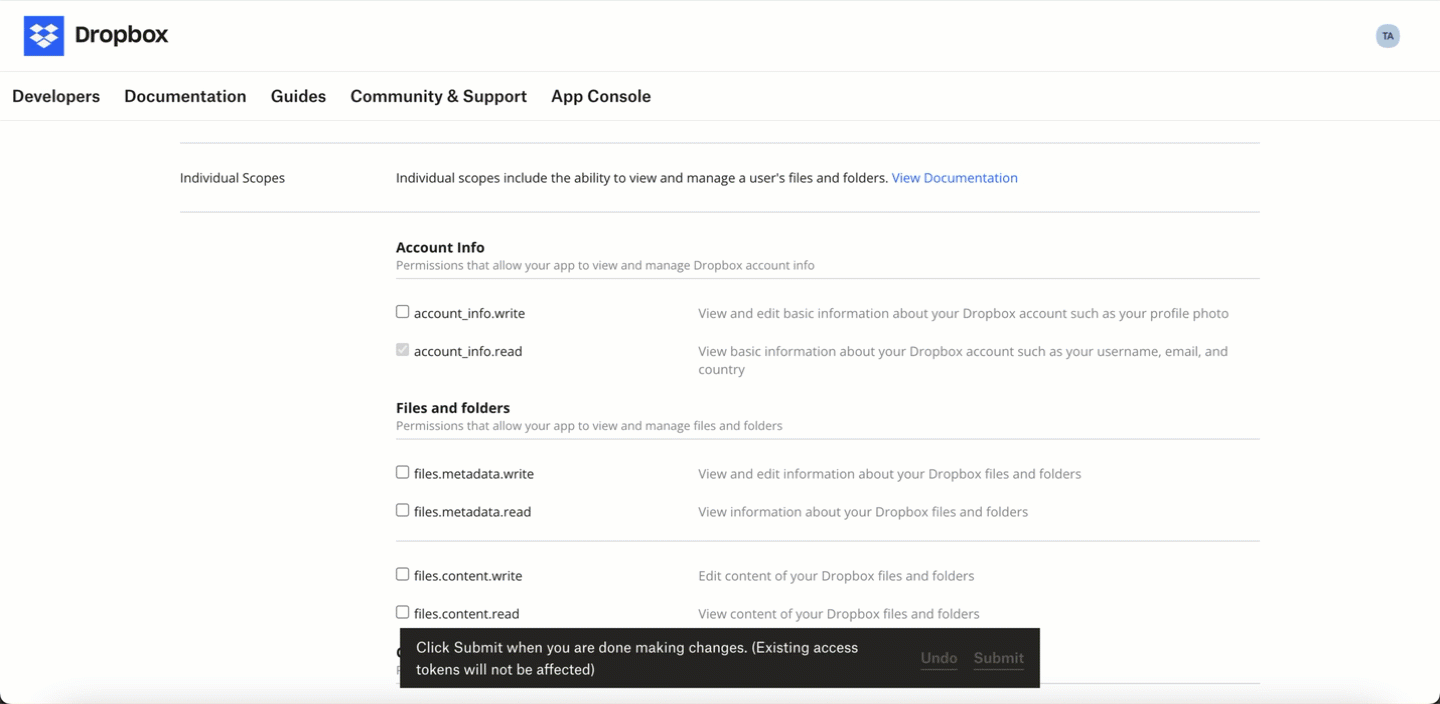Select the account_info.write label text
This screenshot has width=1440, height=704.
pos(469,313)
